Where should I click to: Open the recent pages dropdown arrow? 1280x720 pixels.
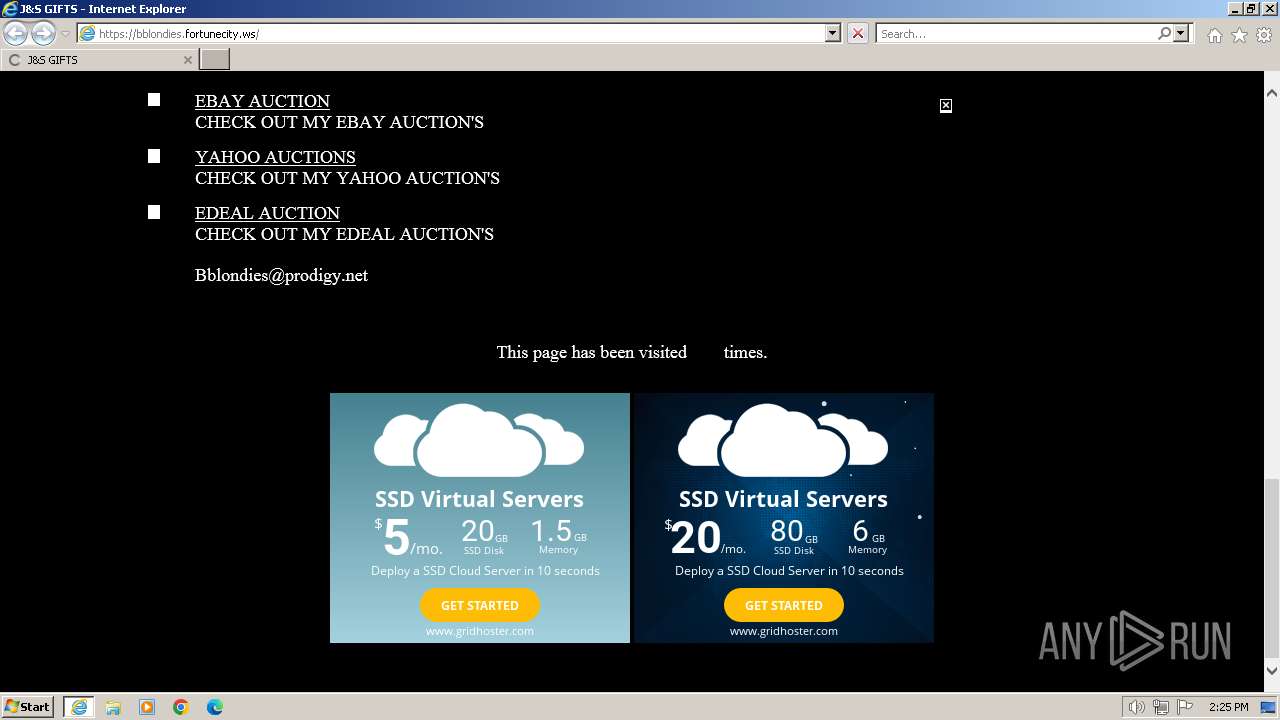(65, 34)
